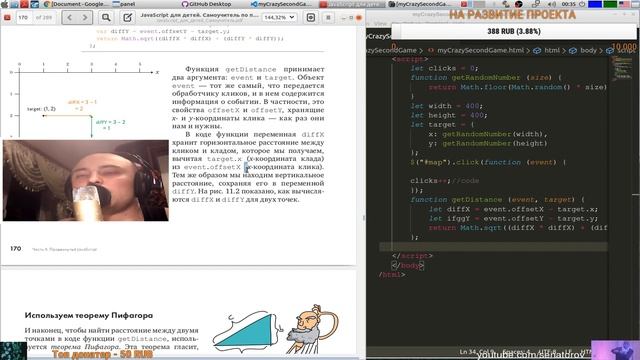640x360 pixels.
Task: Click the 'let width = 400;' line
Action: pos(447,106)
